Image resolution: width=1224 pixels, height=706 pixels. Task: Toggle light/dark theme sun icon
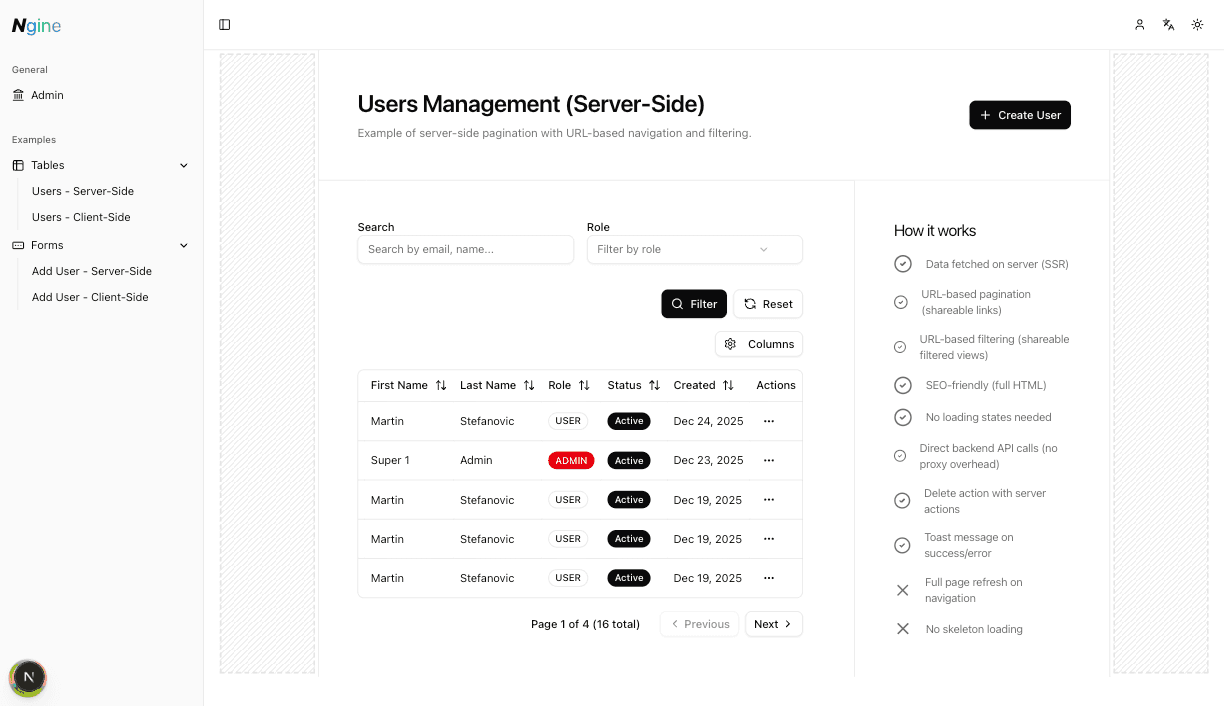1197,25
